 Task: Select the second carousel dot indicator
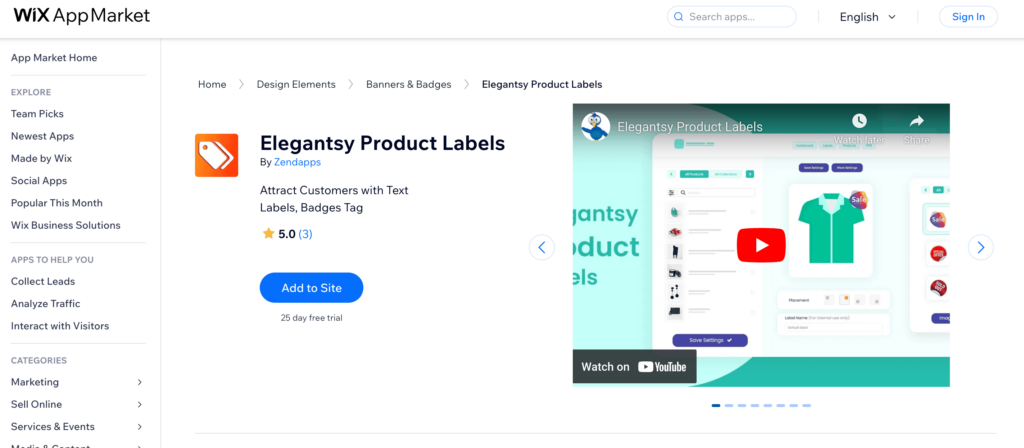pyautogui.click(x=729, y=406)
